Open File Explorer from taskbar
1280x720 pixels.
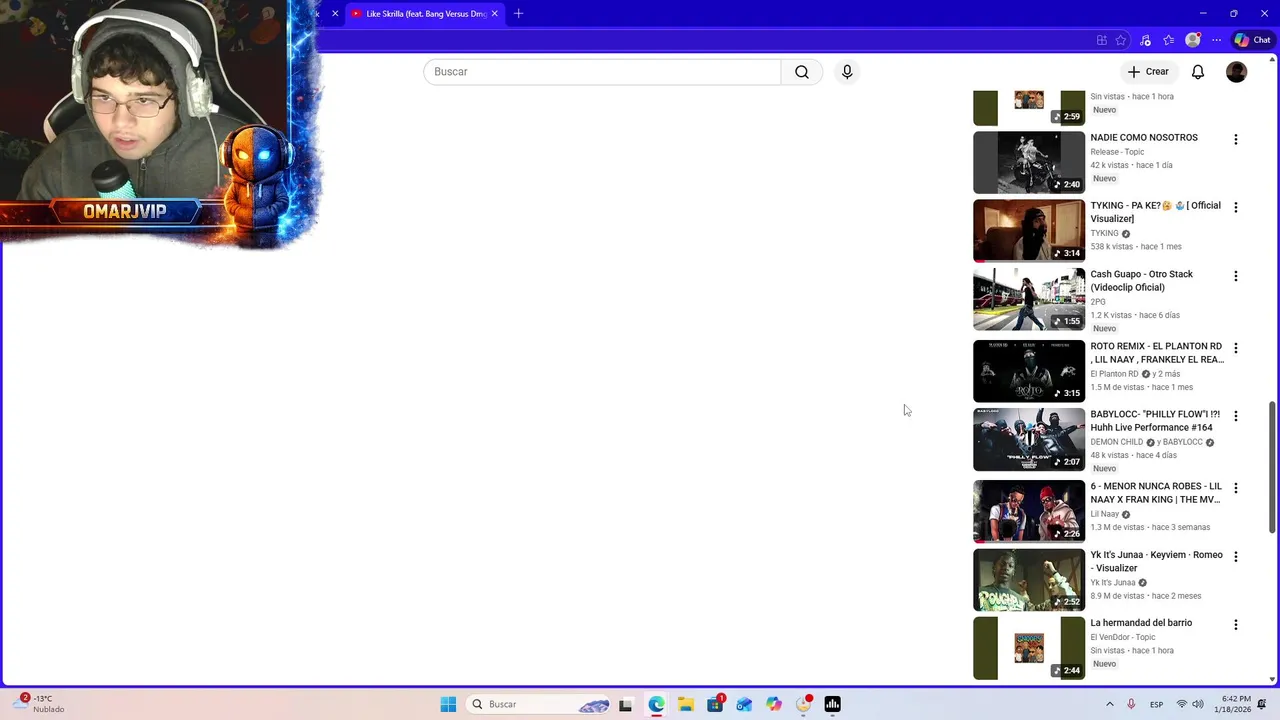685,704
